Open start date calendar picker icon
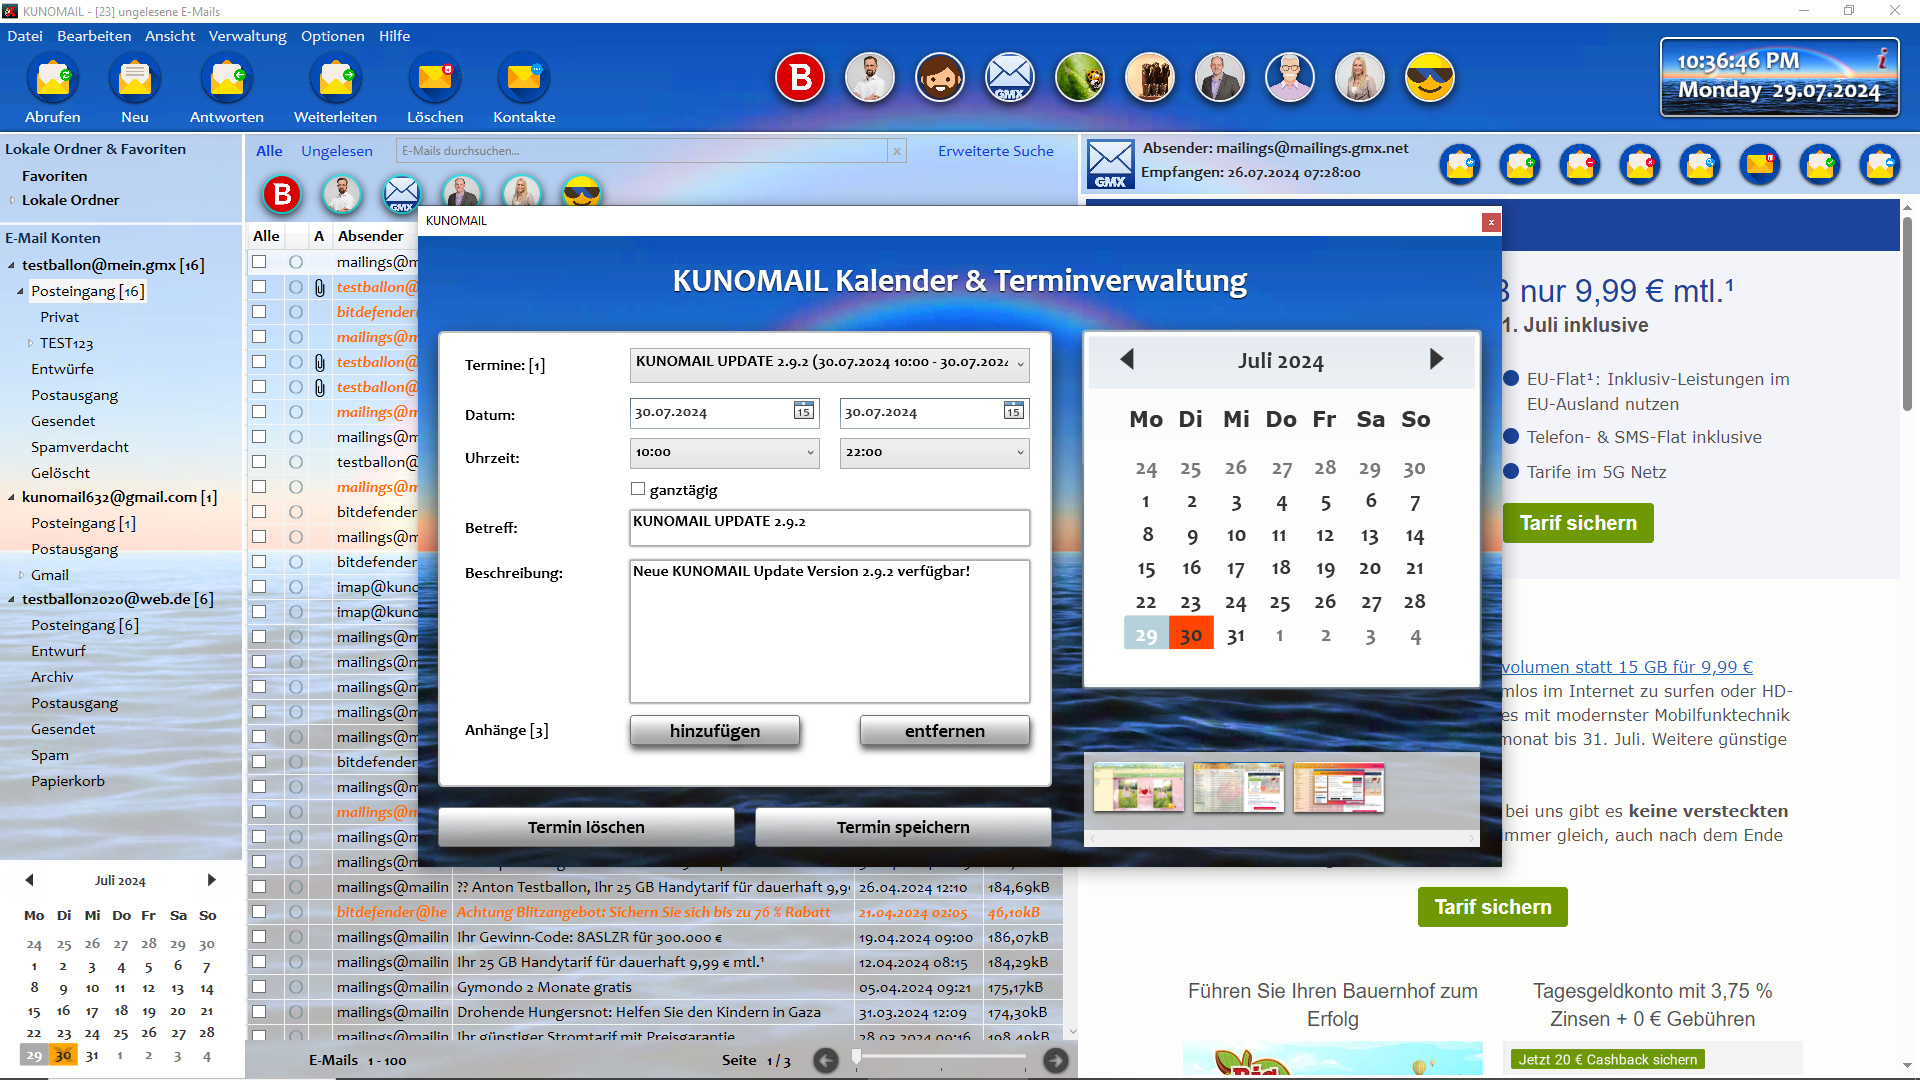This screenshot has width=1920, height=1080. 804,412
